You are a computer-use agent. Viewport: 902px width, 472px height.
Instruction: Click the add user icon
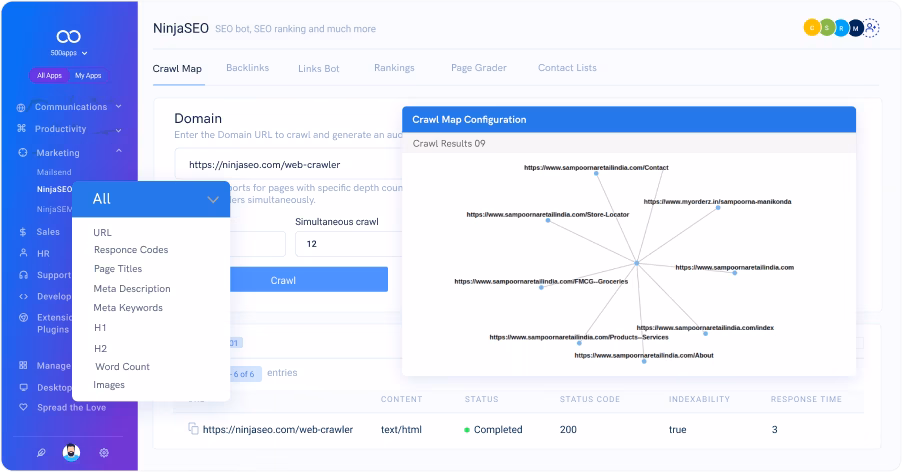tap(872, 28)
